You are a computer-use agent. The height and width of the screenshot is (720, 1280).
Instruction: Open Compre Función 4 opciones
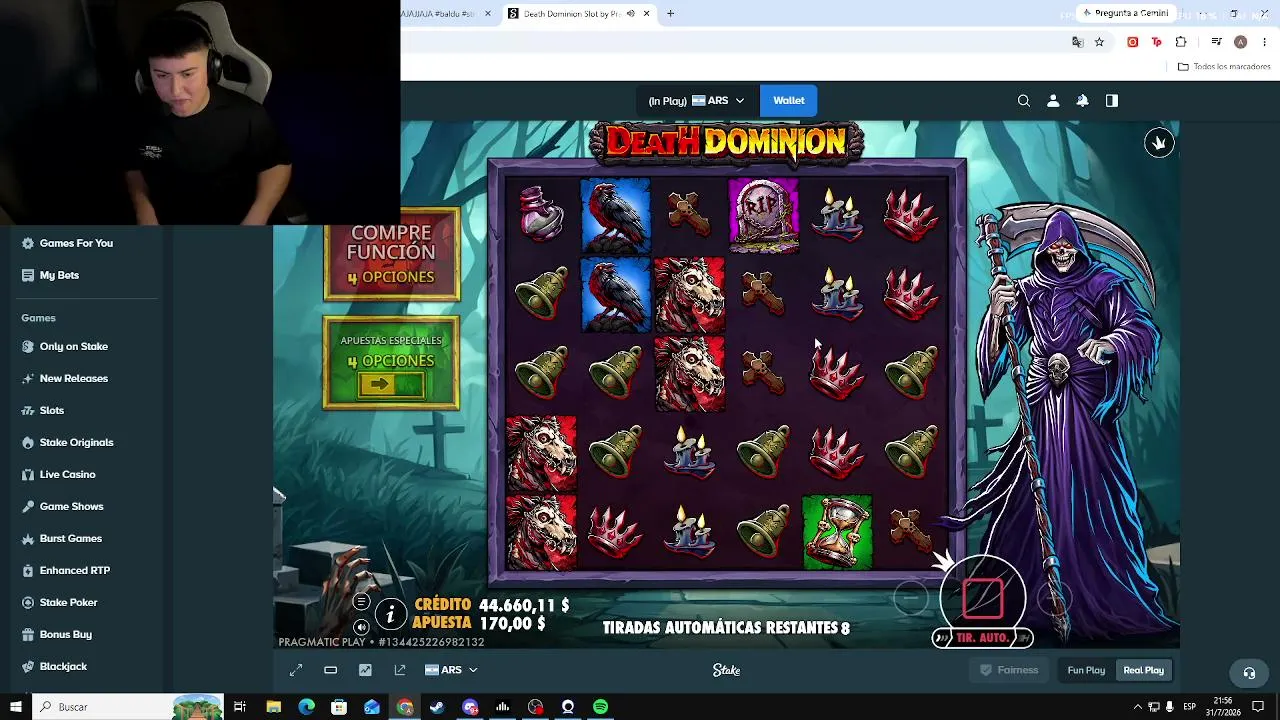(392, 255)
